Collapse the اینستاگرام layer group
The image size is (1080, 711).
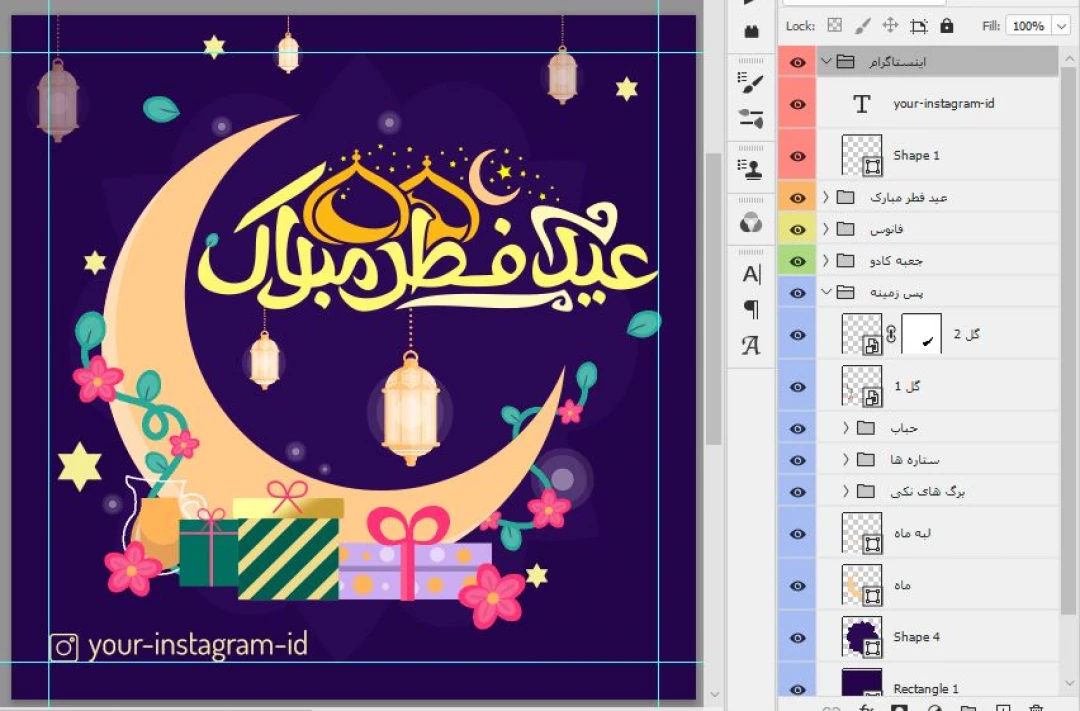[826, 62]
